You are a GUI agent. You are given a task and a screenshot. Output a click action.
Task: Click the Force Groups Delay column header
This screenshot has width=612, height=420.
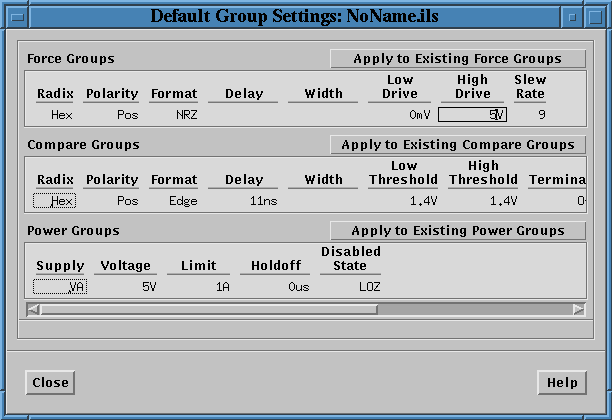(244, 94)
